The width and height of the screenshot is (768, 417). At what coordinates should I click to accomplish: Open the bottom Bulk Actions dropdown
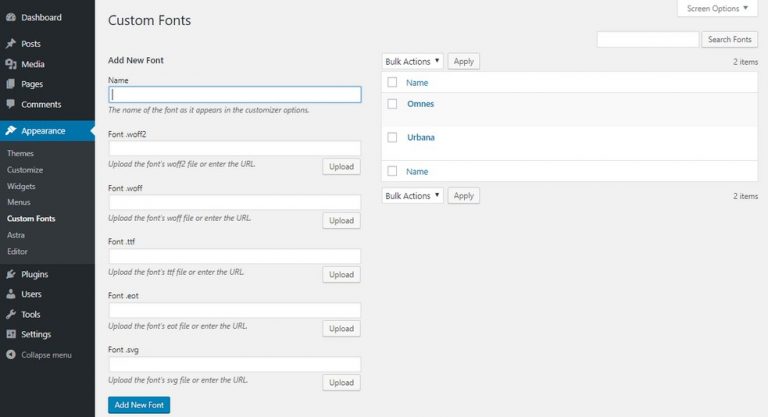(412, 196)
